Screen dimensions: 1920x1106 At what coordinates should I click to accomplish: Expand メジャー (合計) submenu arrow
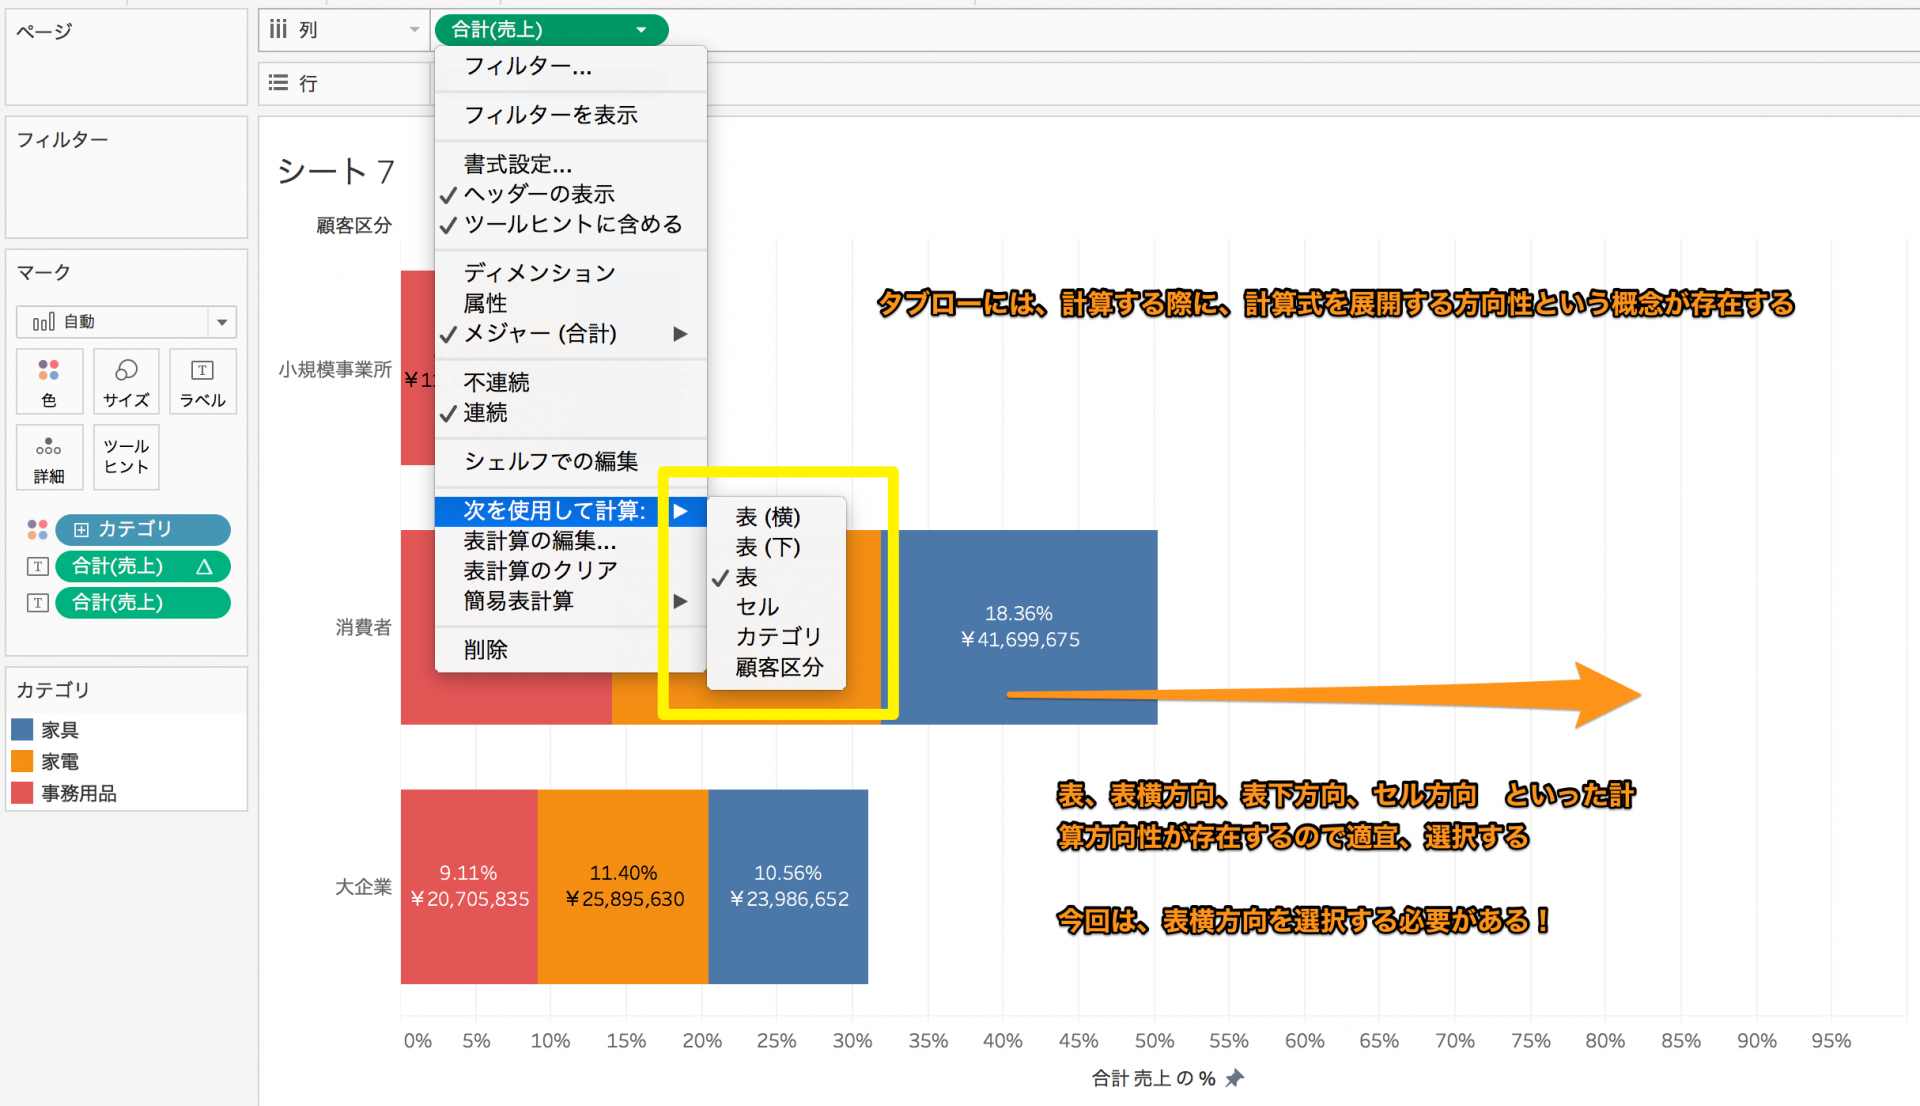(680, 333)
